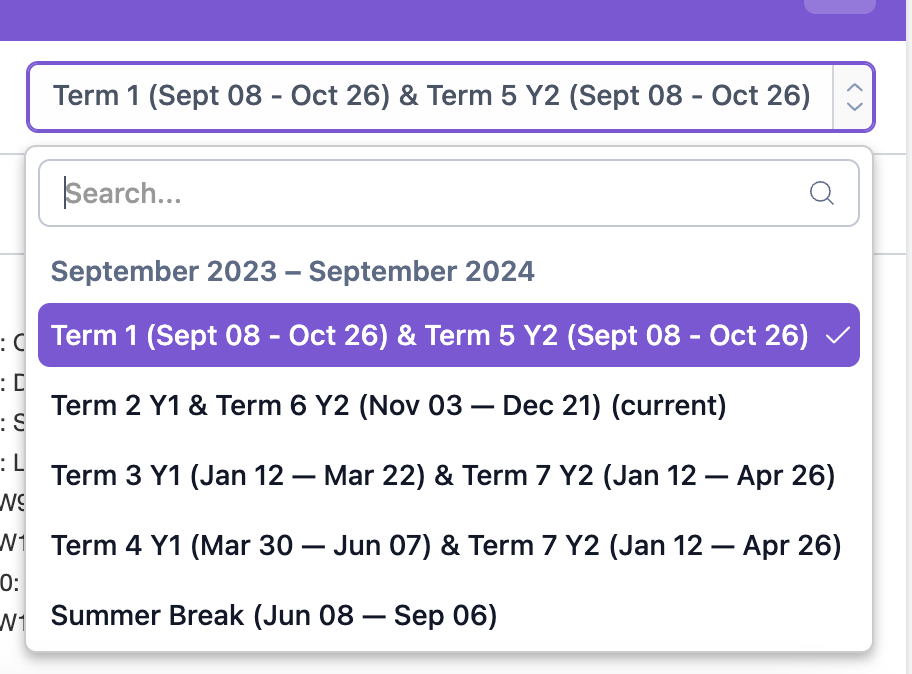
Task: Toggle the dropdown via the up/down chevron button
Action: (x=854, y=97)
